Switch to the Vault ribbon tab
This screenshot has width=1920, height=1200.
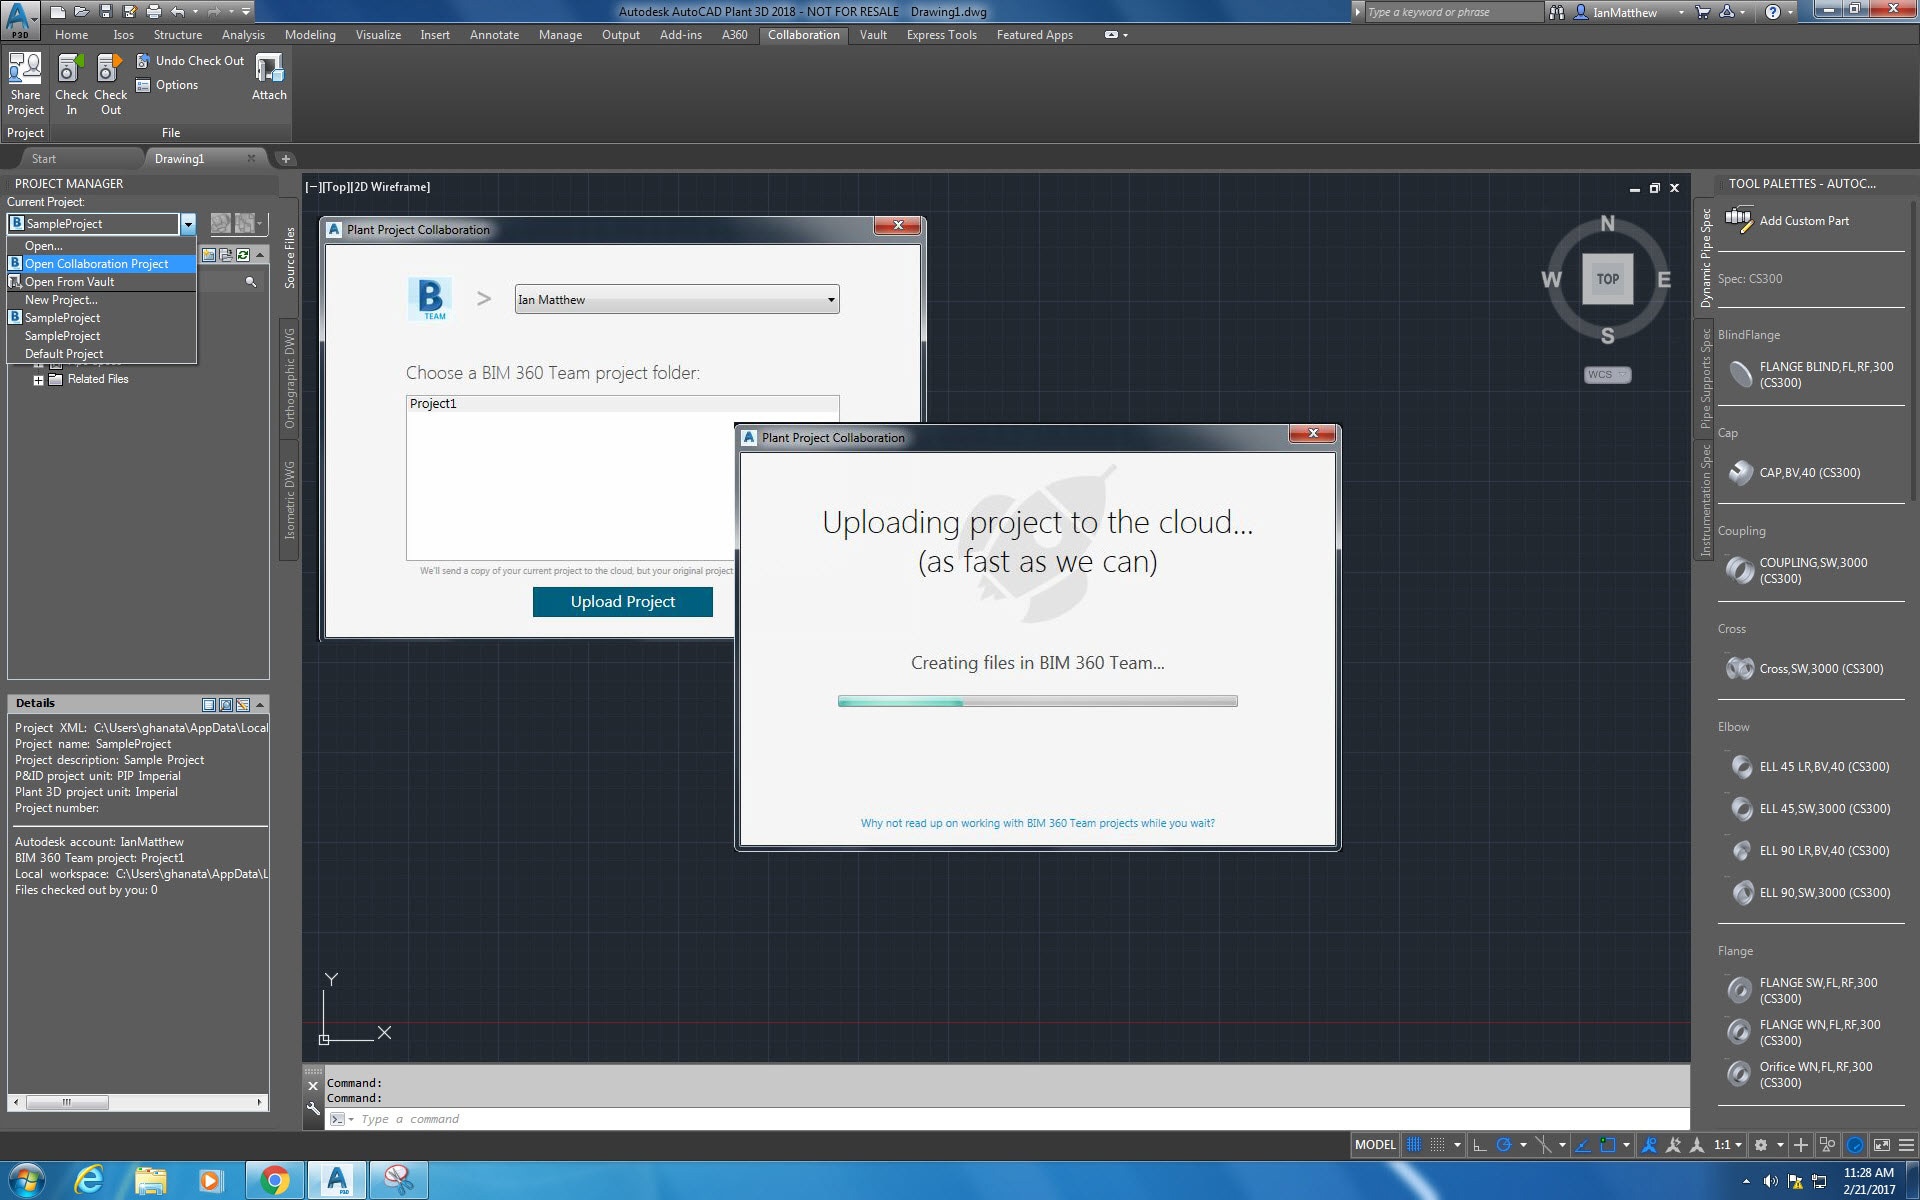[x=873, y=35]
